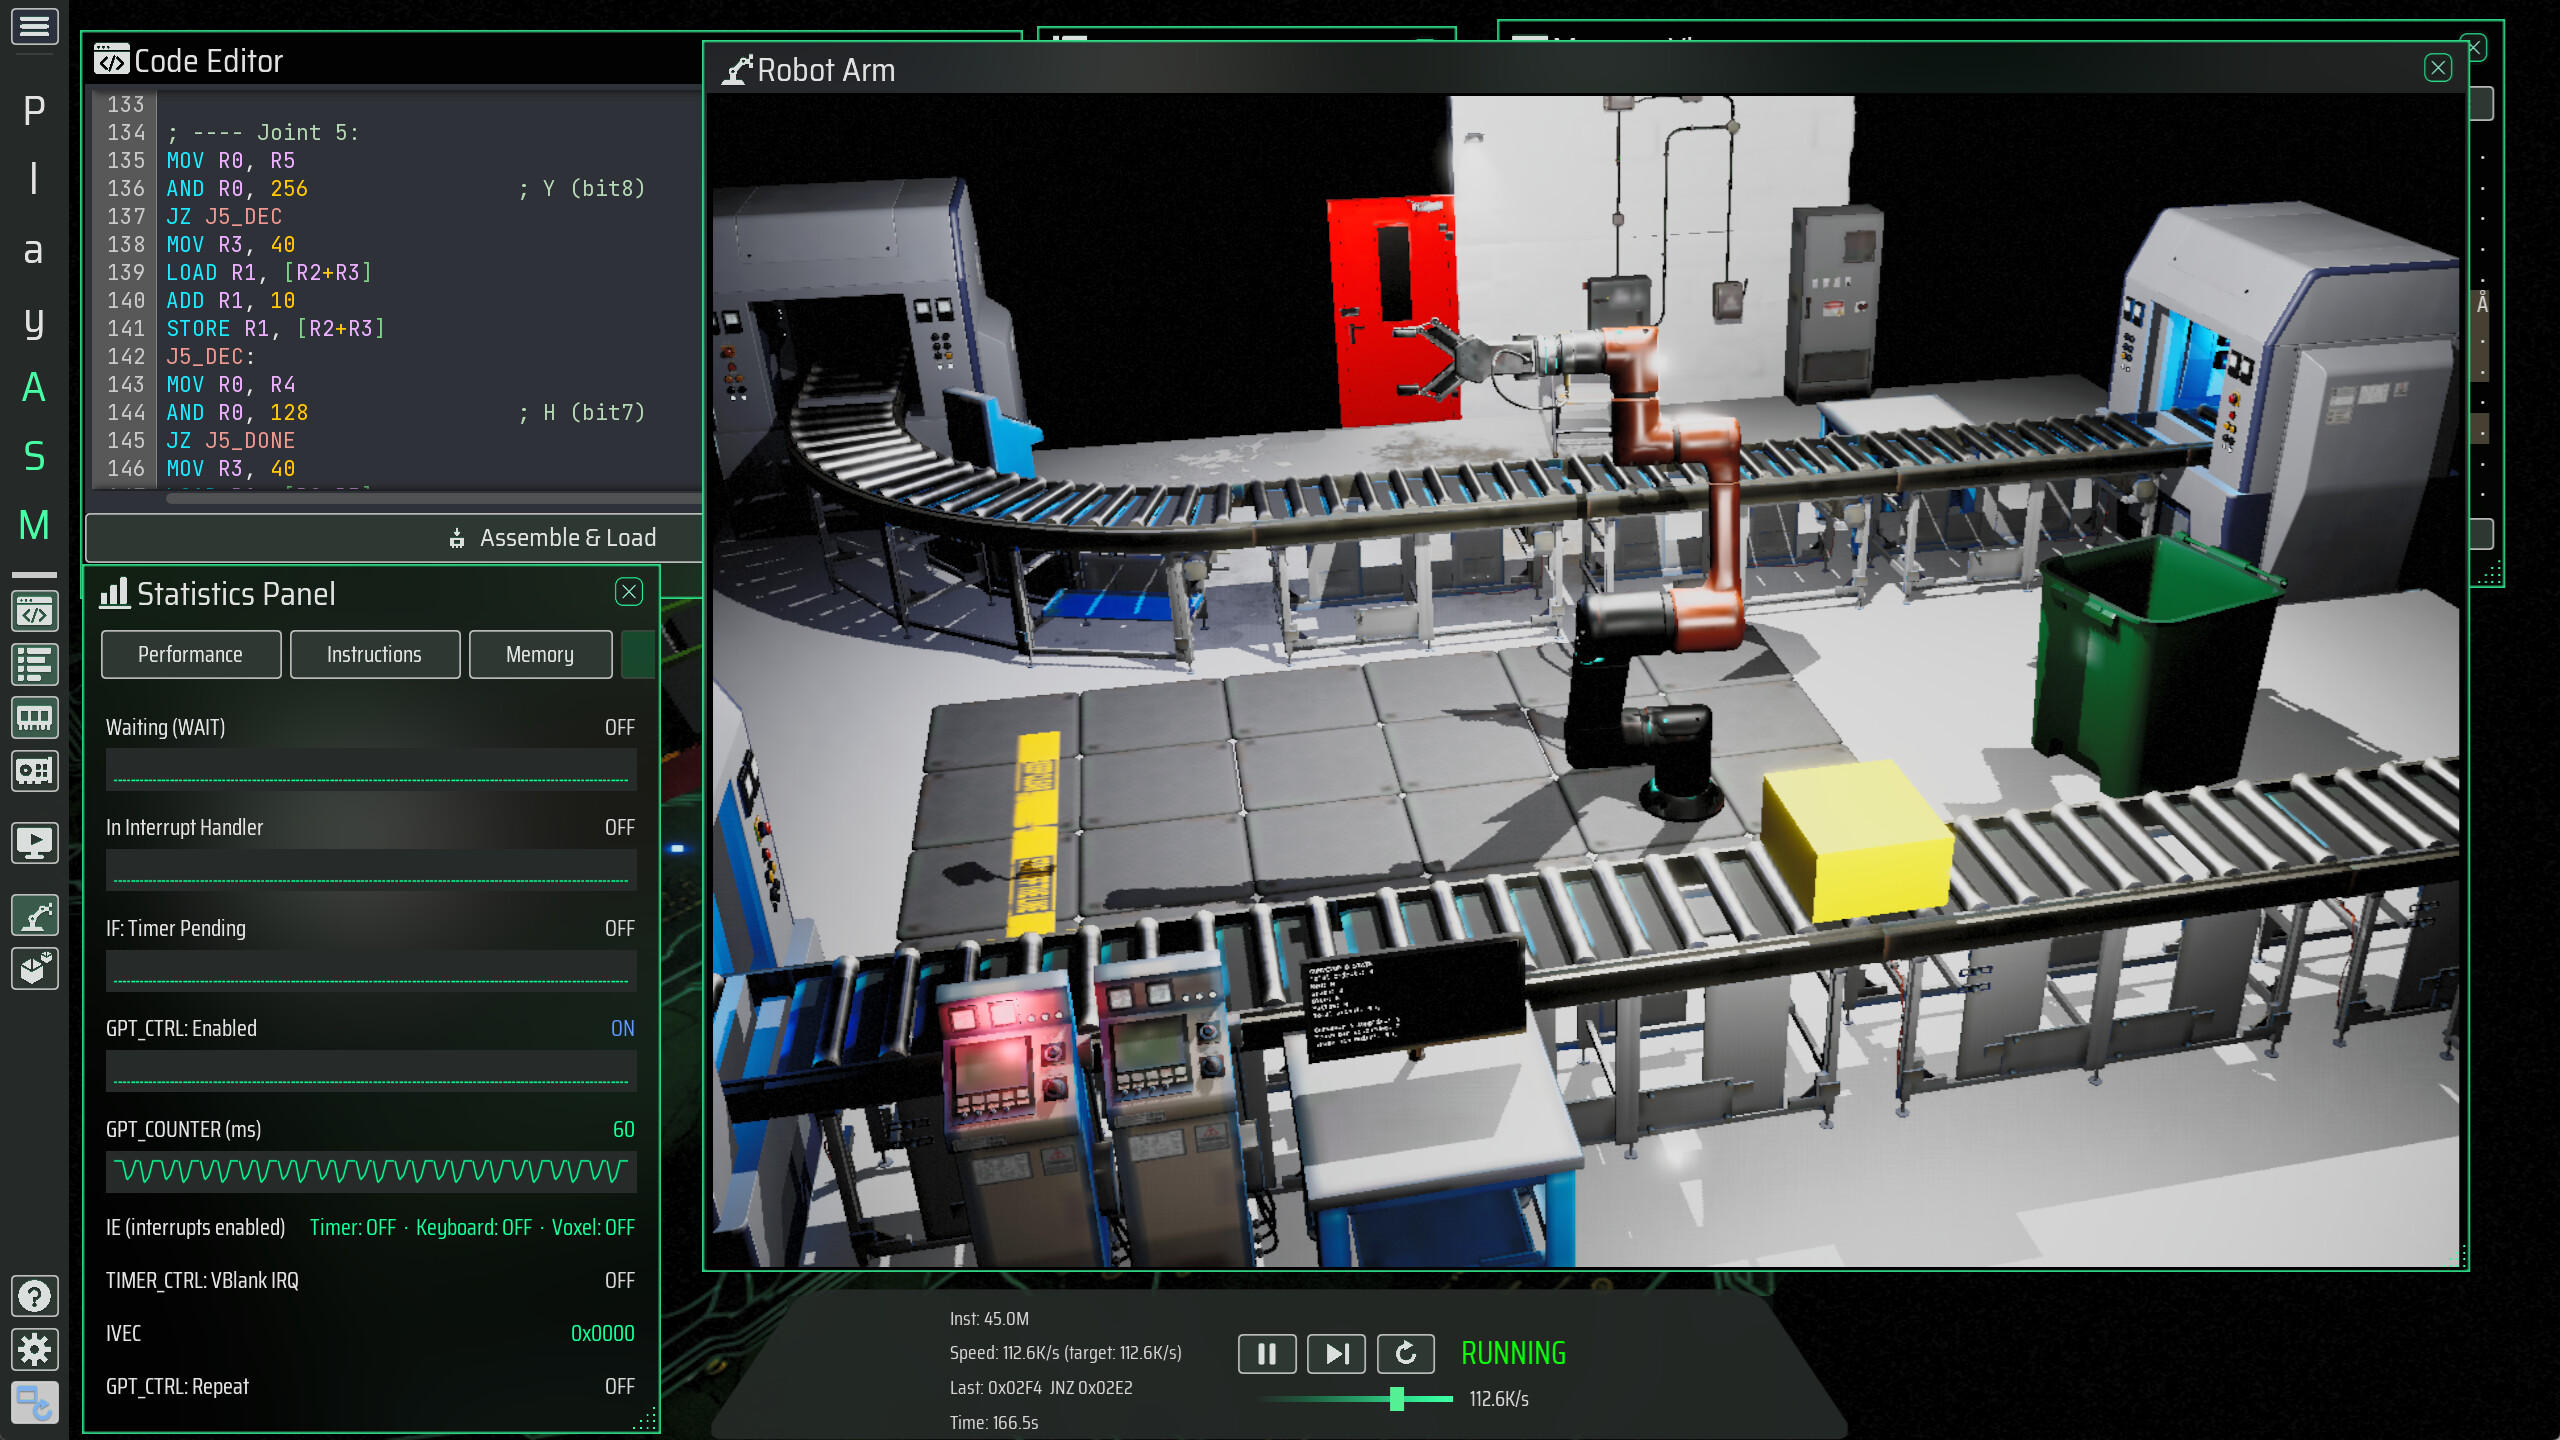Viewport: 2560px width, 1440px height.
Task: Open the Statistics list panel icon
Action: click(34, 665)
